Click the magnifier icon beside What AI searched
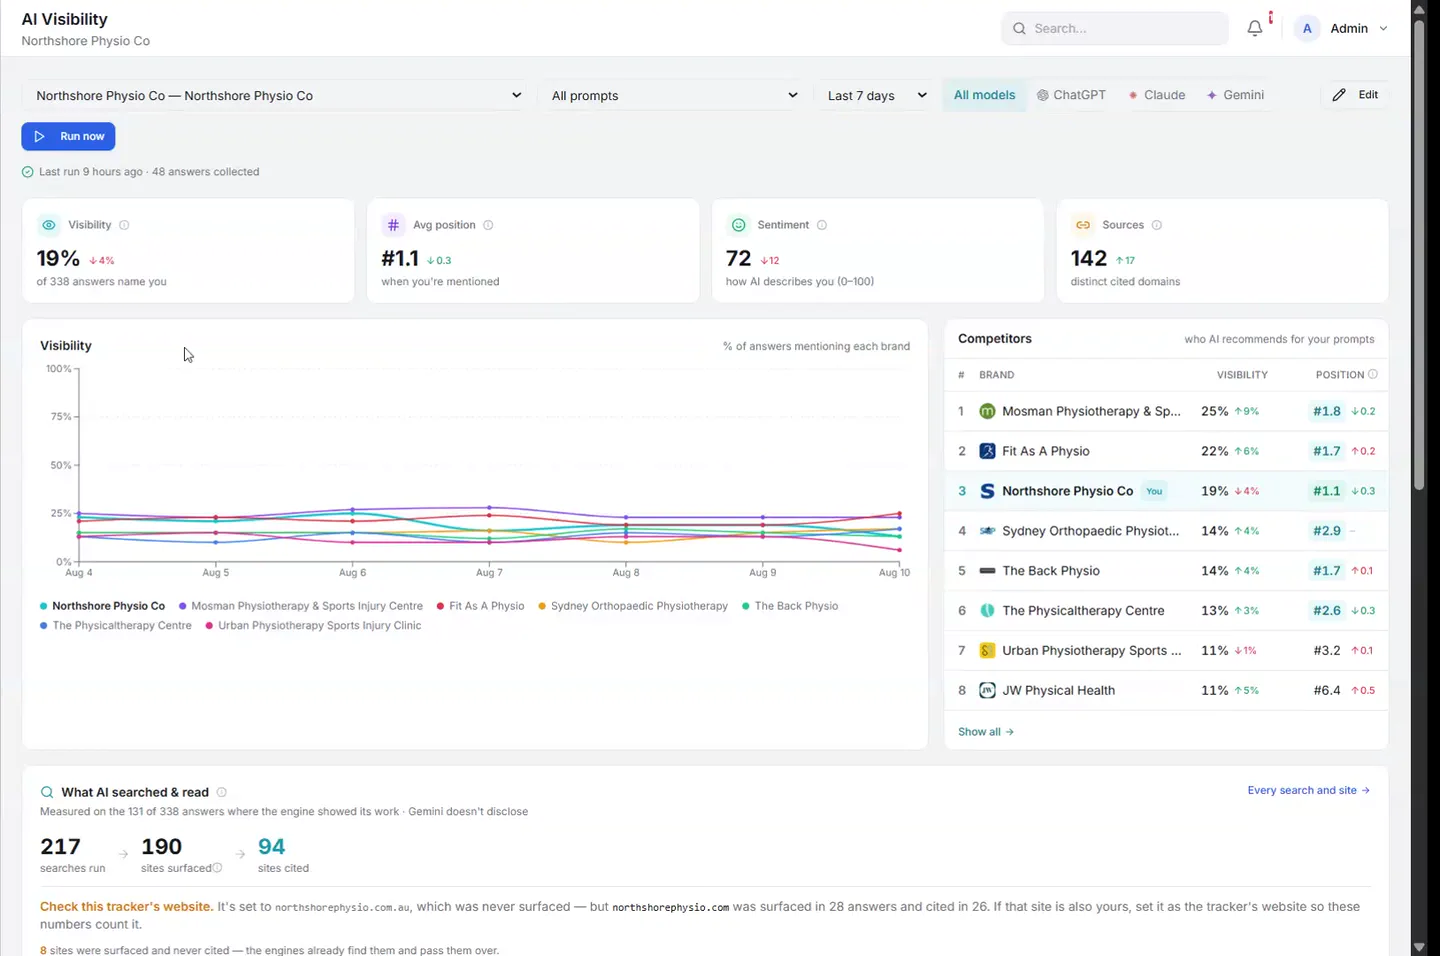 point(47,792)
